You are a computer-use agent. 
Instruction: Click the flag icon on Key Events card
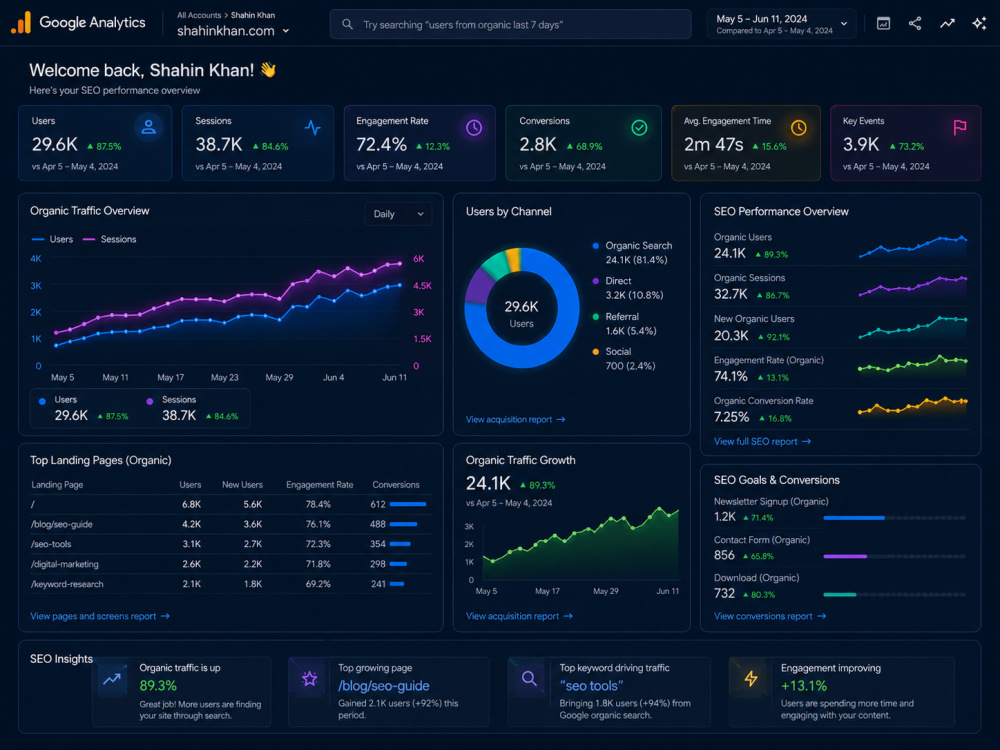[960, 128]
